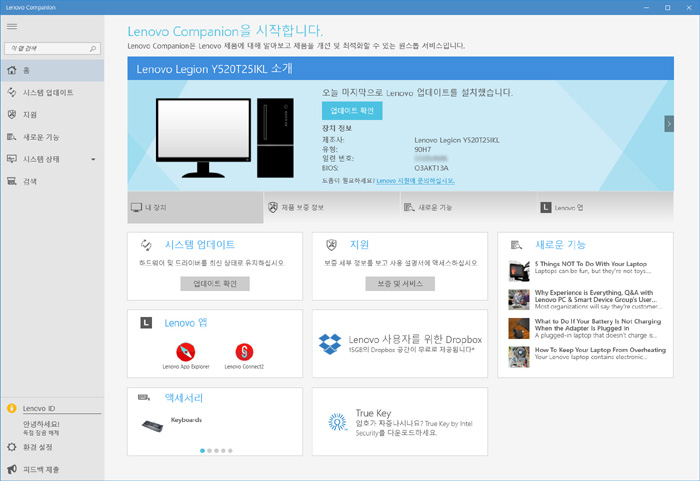Open the Keyboards accessory image
Viewport: 700px width, 481px height.
pyautogui.click(x=152, y=426)
